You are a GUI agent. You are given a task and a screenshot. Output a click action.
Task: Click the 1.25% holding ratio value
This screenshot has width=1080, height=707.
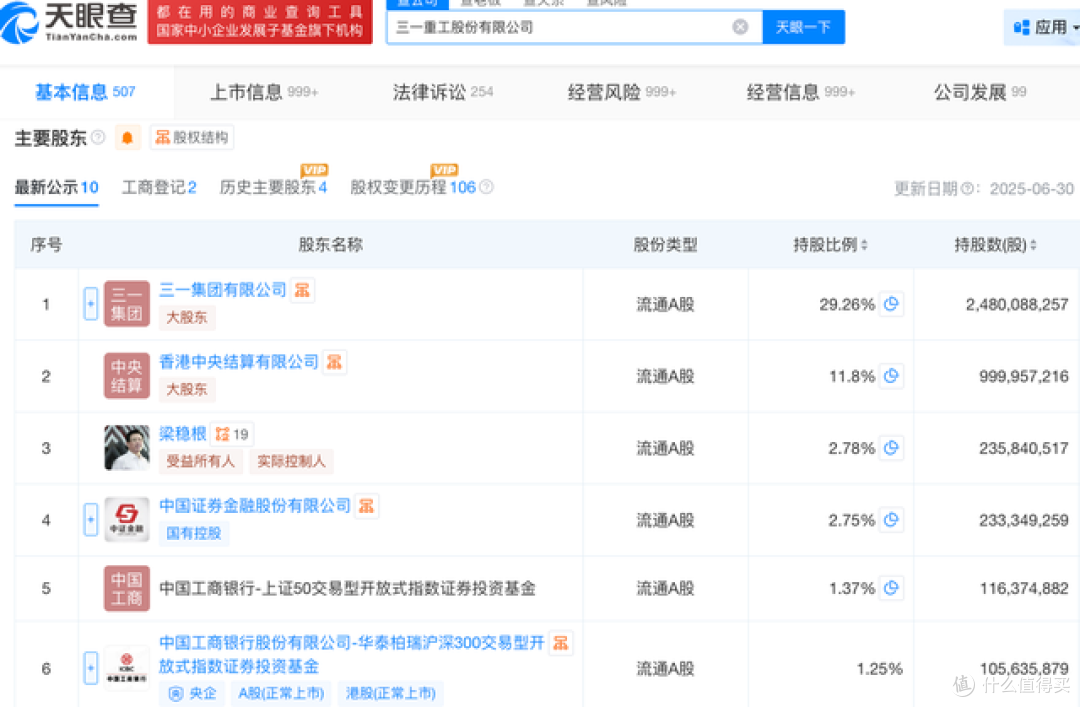point(879,668)
